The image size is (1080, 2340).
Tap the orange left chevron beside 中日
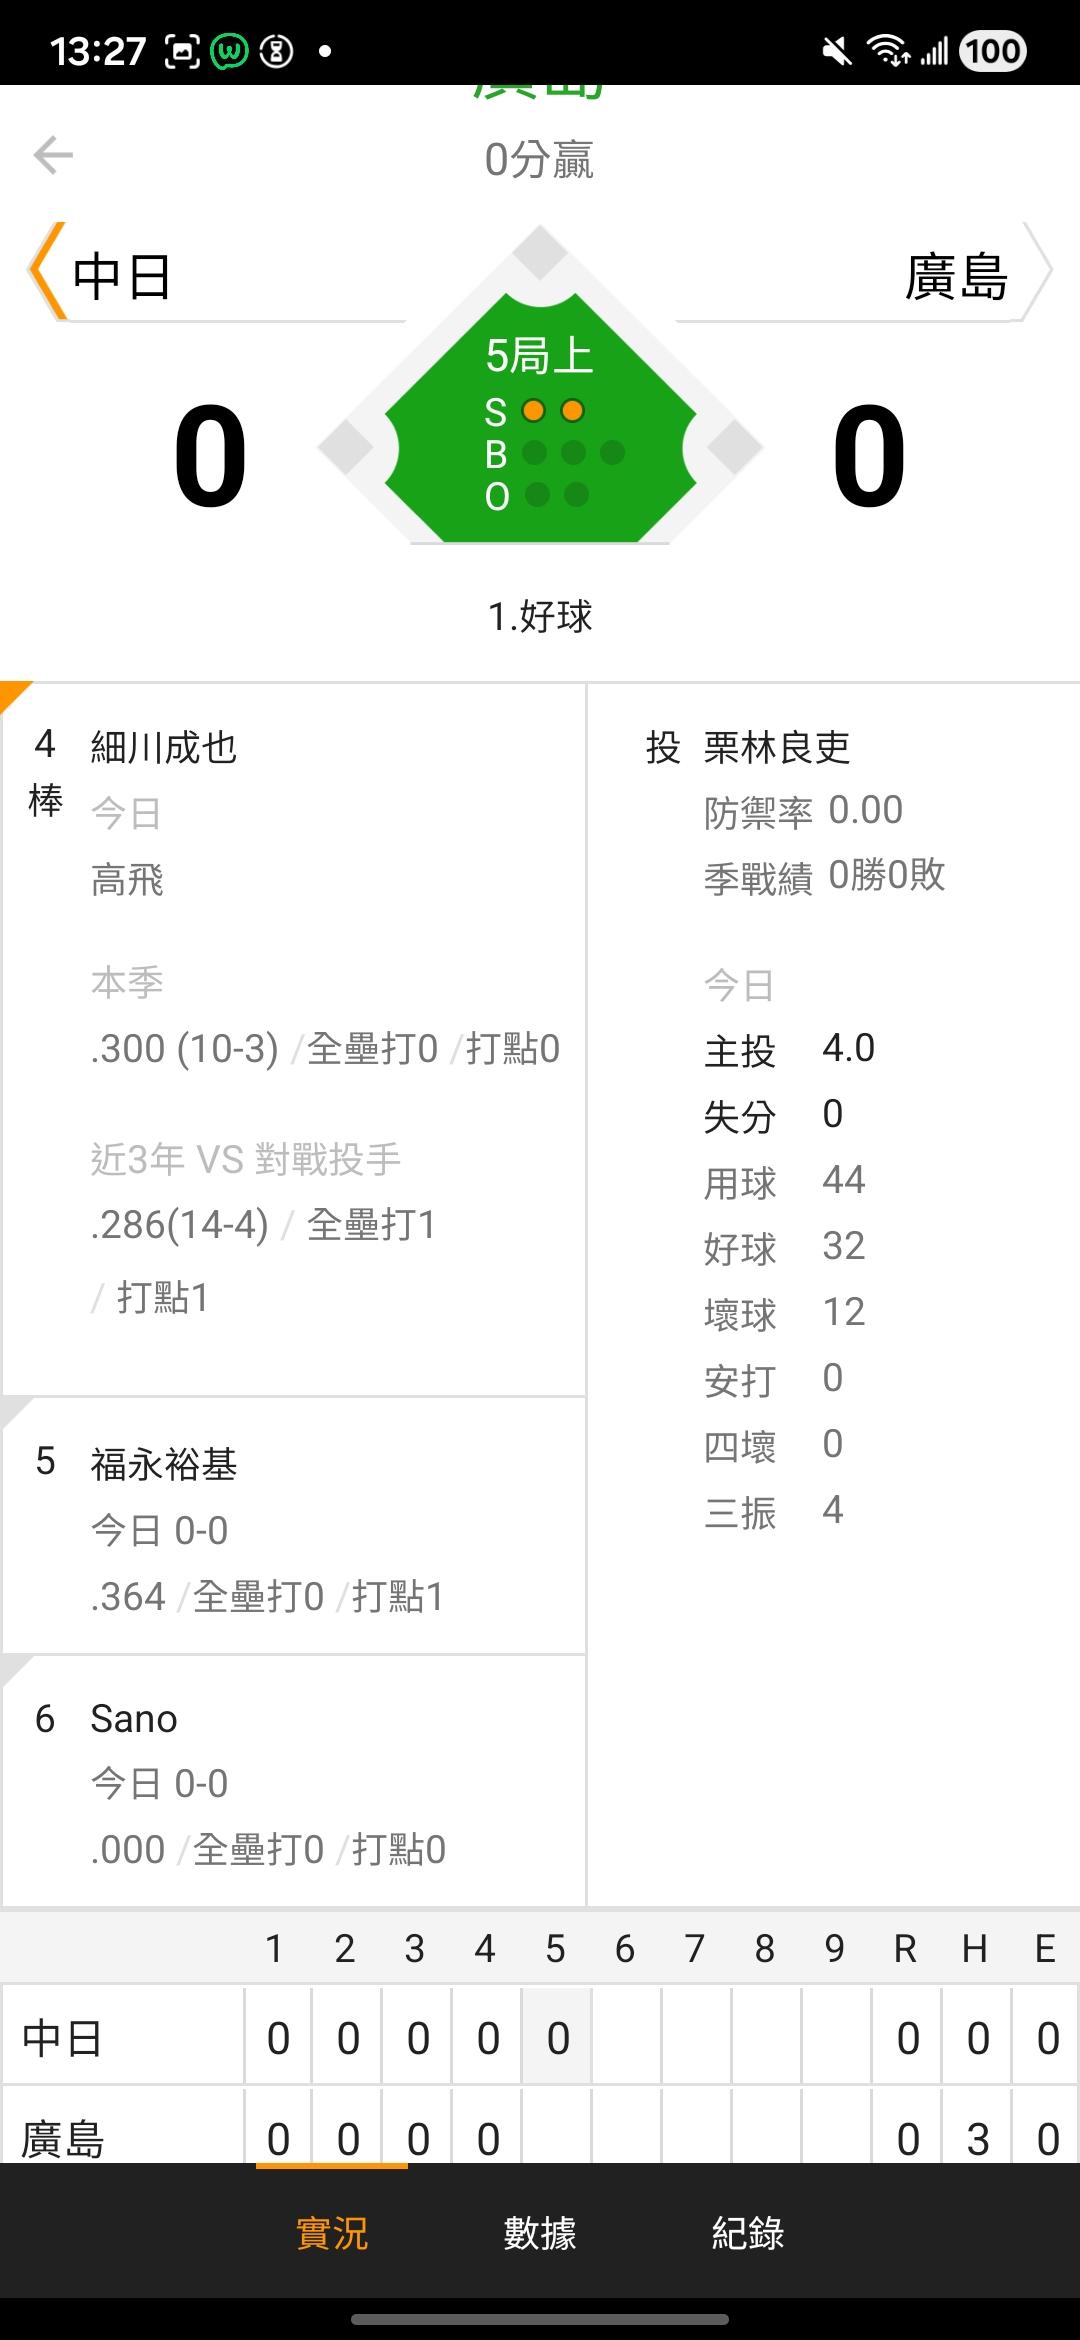coord(45,272)
